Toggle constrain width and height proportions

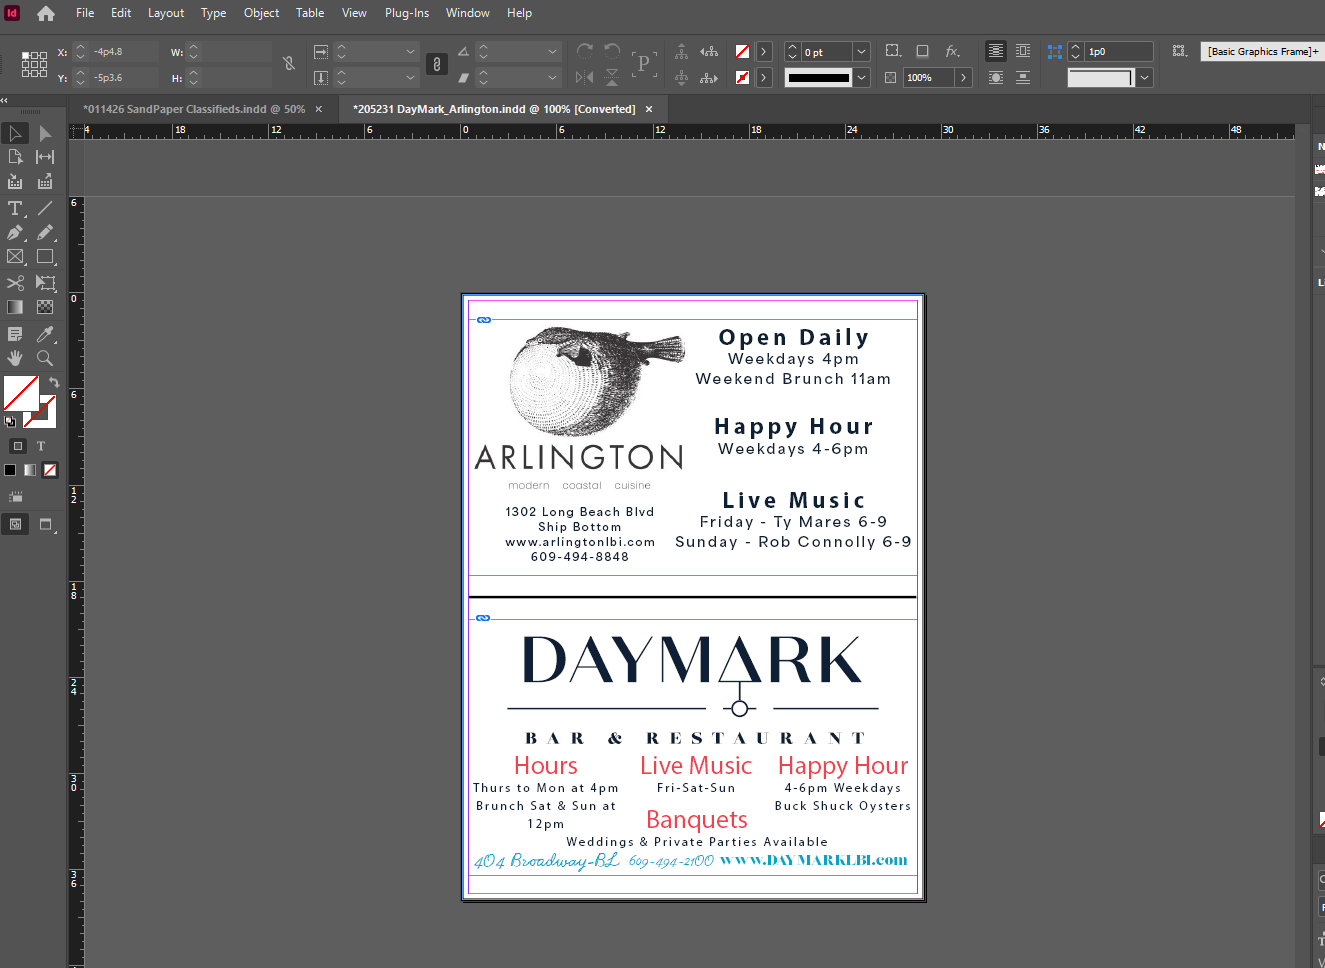(289, 64)
